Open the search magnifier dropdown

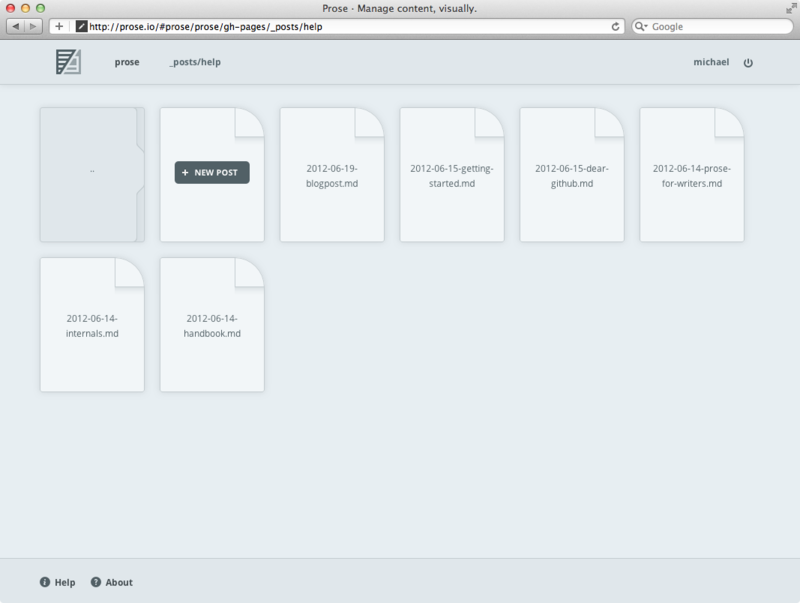pyautogui.click(x=641, y=27)
